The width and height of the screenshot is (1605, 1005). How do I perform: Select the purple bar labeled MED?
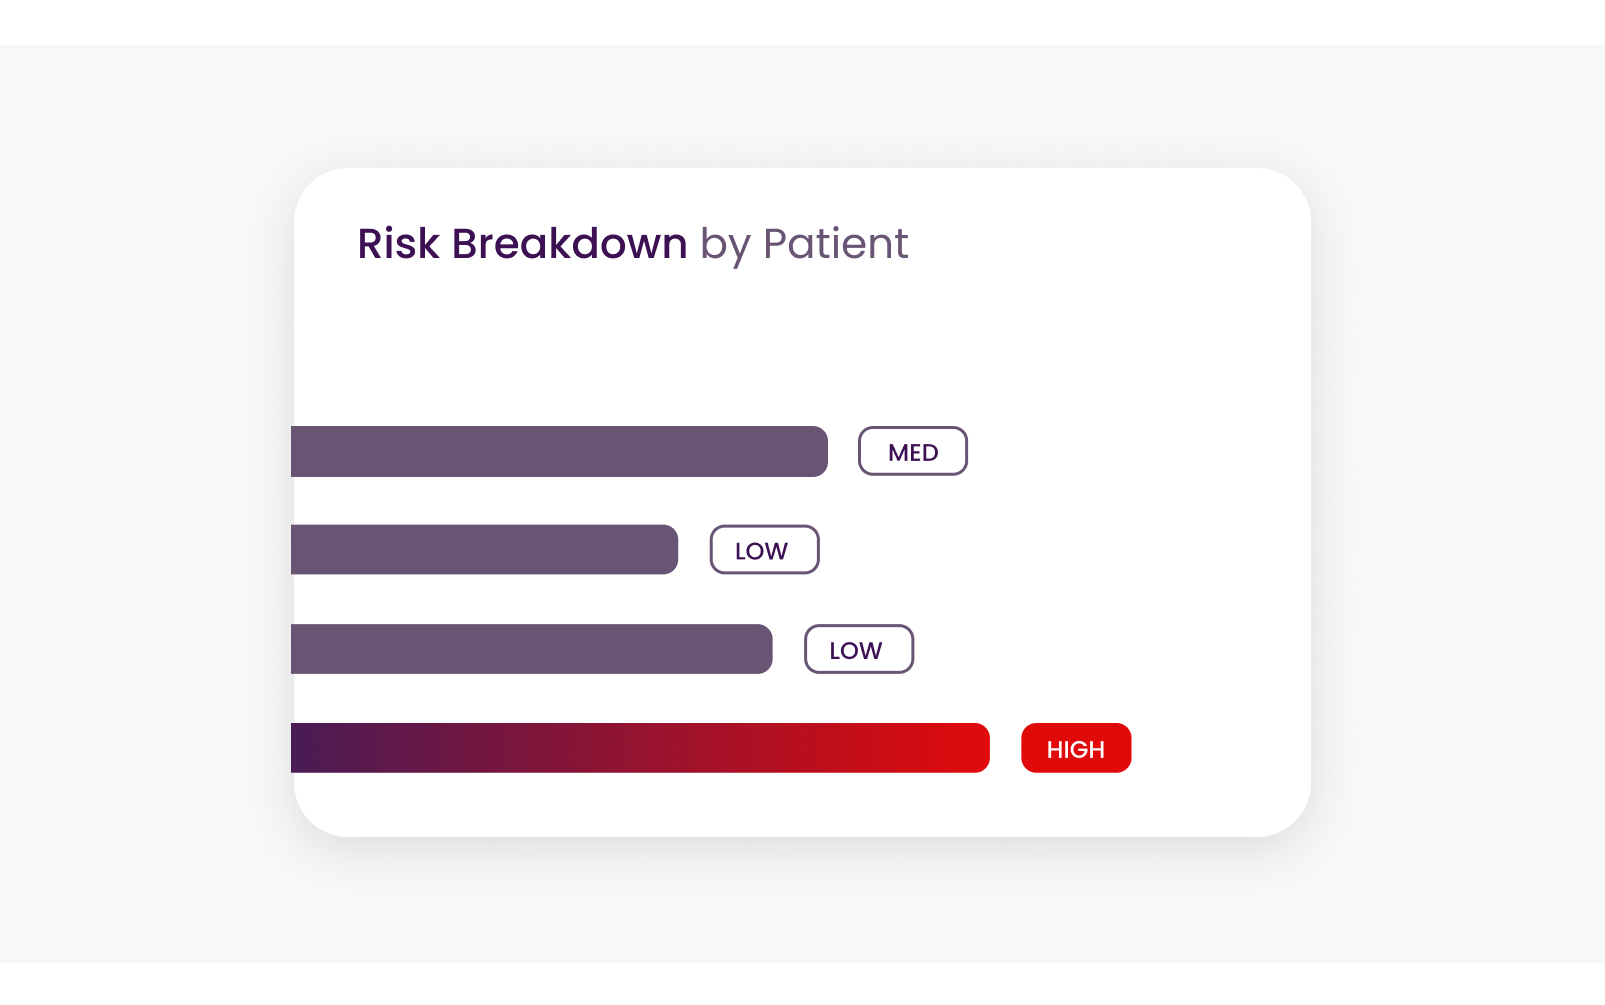pyautogui.click(x=560, y=451)
